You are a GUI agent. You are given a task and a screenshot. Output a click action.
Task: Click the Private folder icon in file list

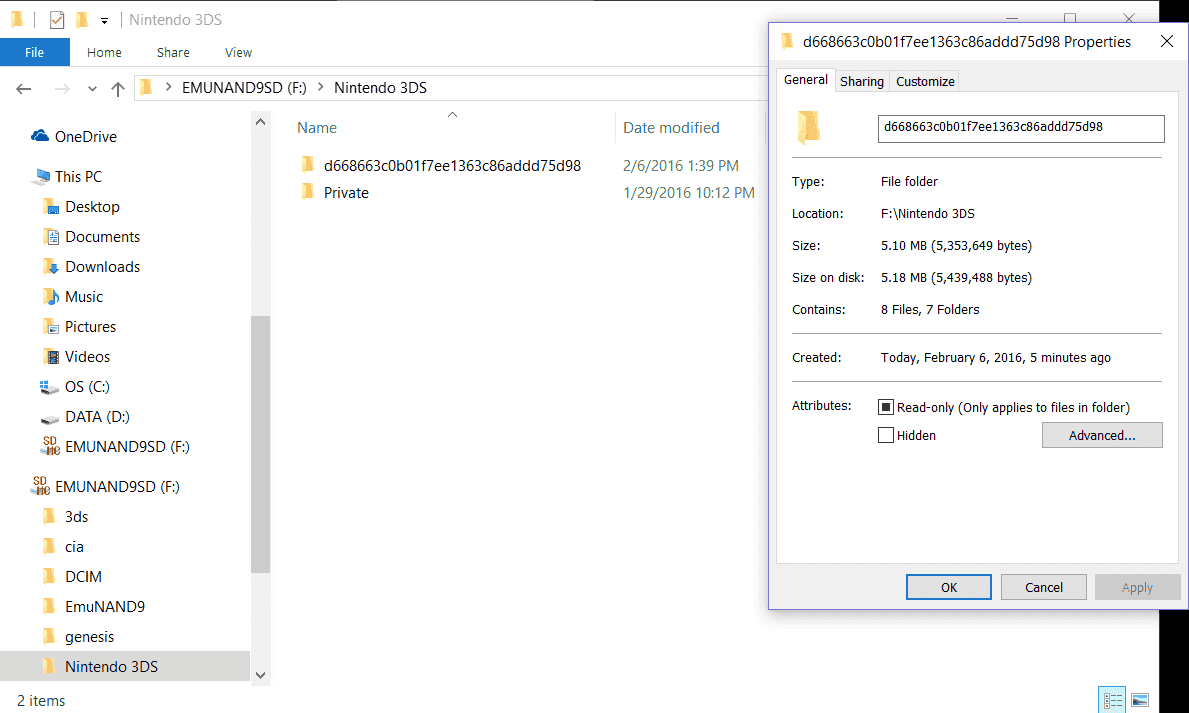(x=307, y=192)
